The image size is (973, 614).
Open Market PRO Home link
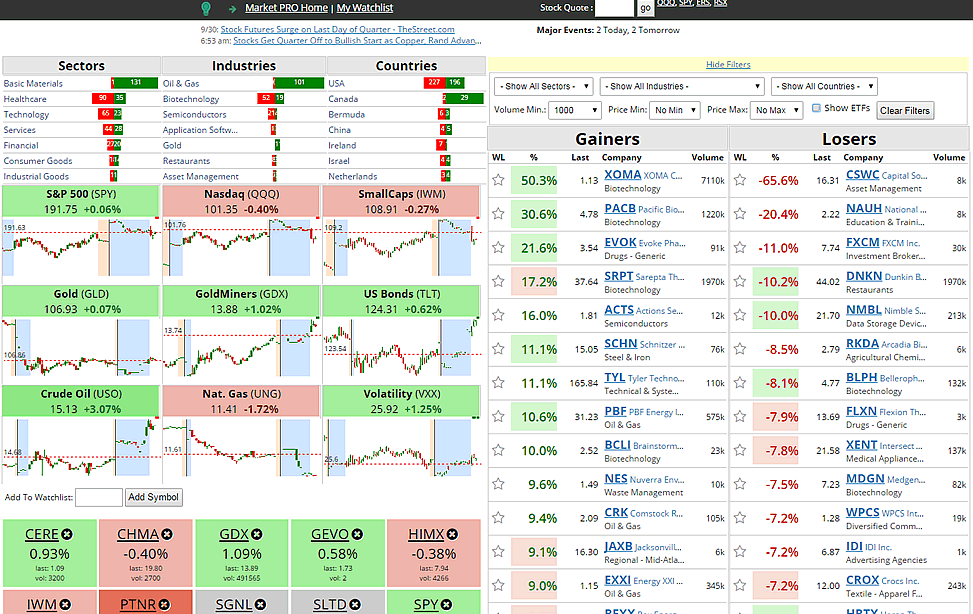286,8
